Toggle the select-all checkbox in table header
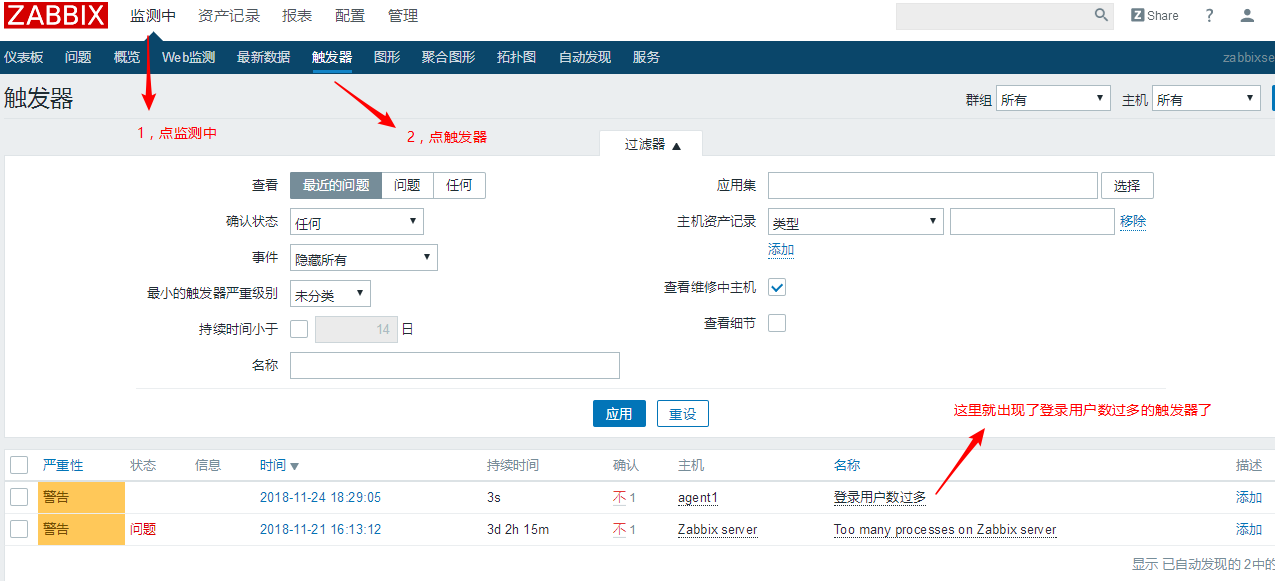The width and height of the screenshot is (1275, 581). [19, 465]
